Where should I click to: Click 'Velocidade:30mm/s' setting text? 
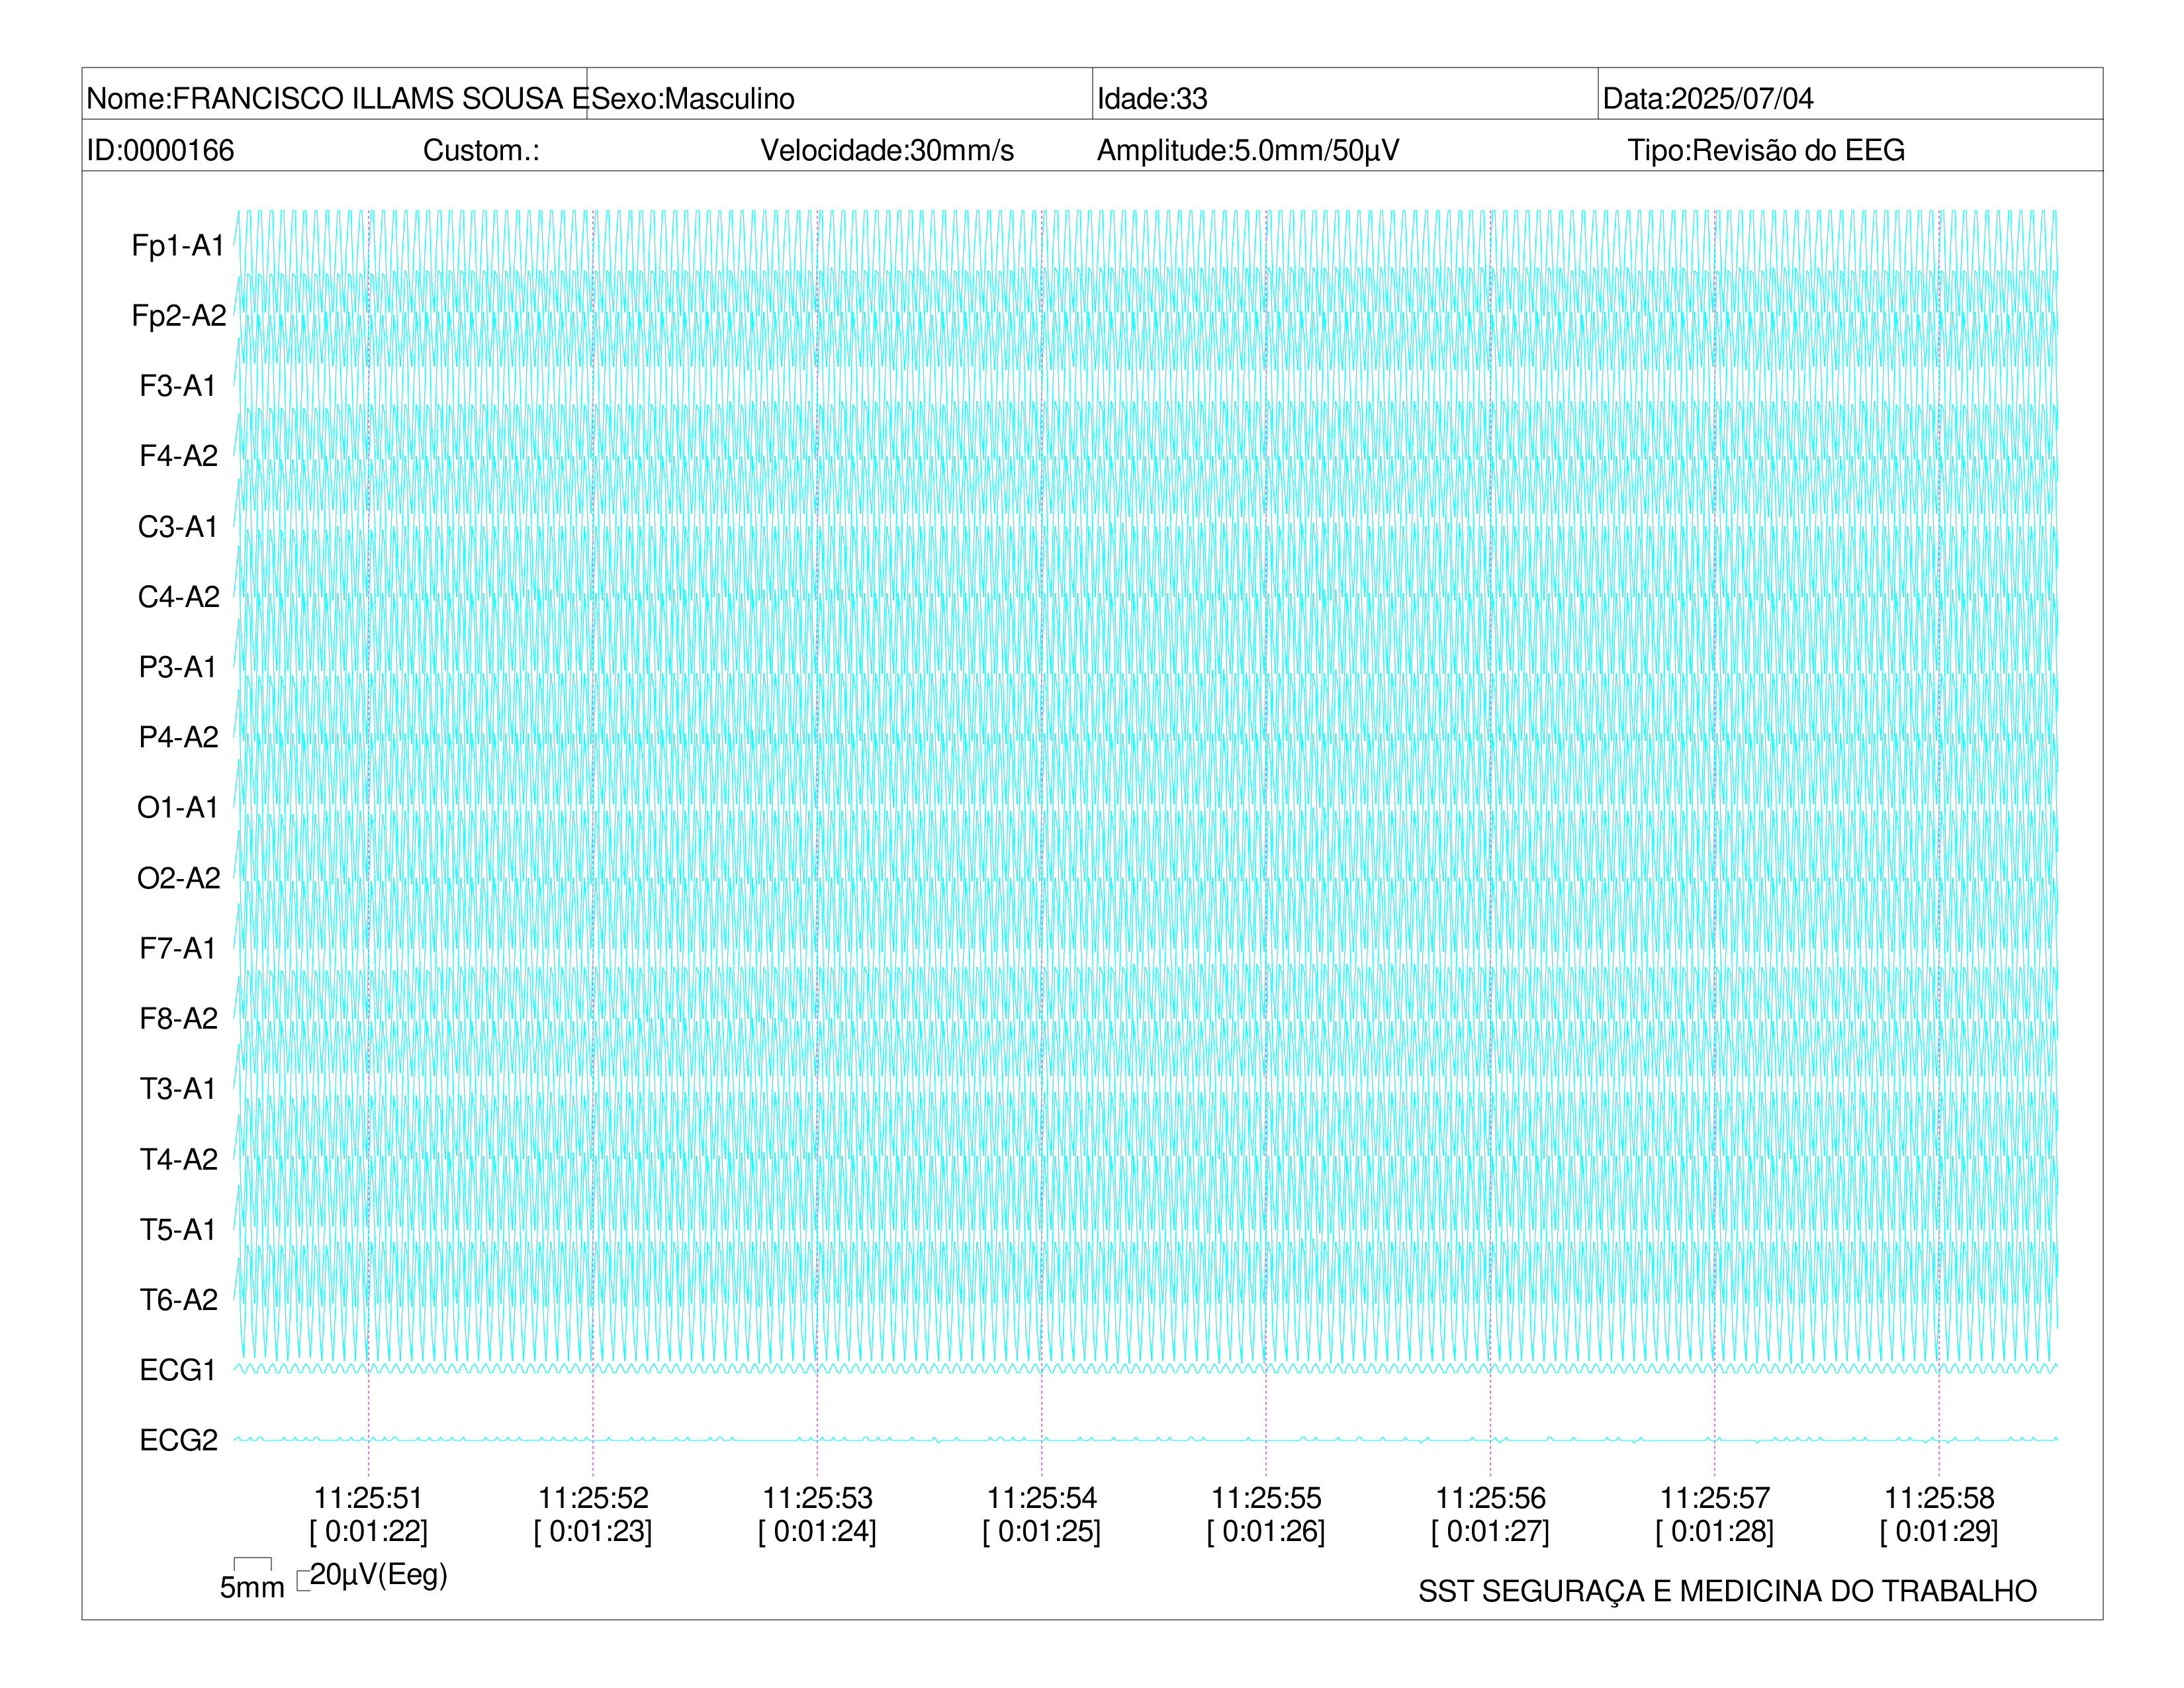[x=887, y=150]
